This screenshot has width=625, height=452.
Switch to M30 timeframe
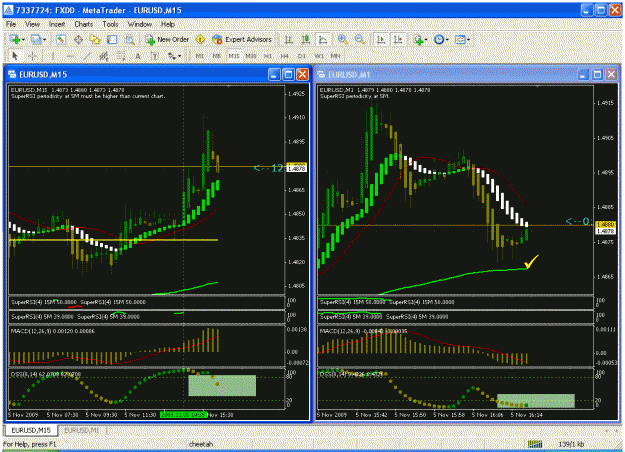click(251, 56)
